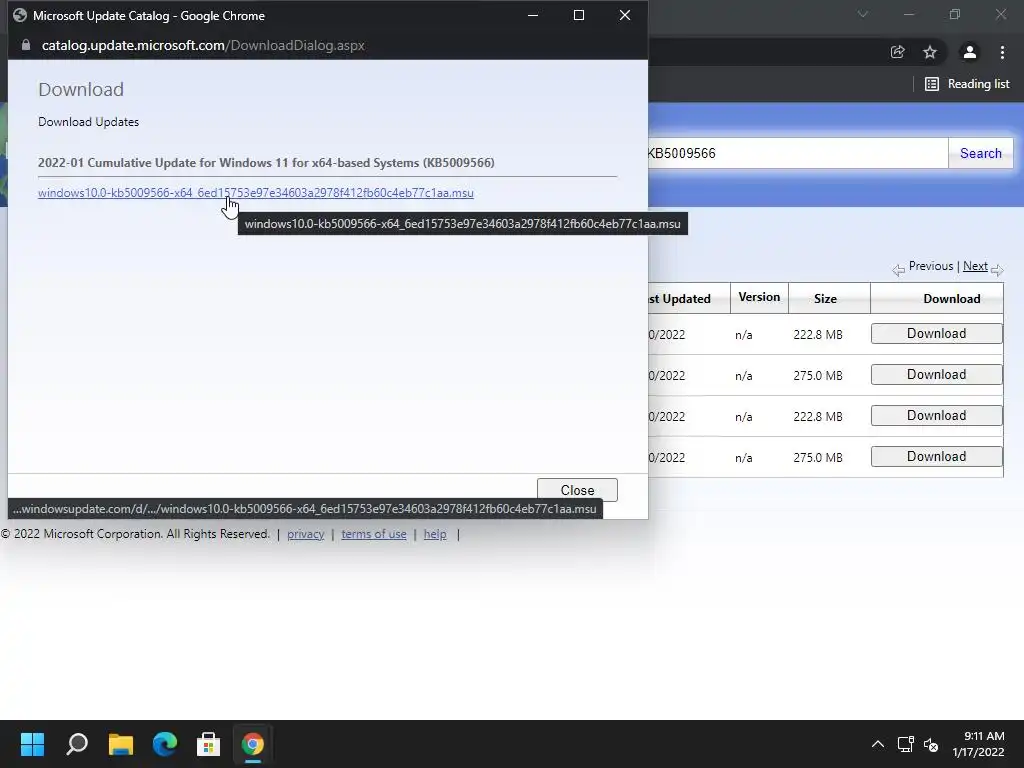
Task: Open the Windows Start menu
Action: pyautogui.click(x=32, y=744)
